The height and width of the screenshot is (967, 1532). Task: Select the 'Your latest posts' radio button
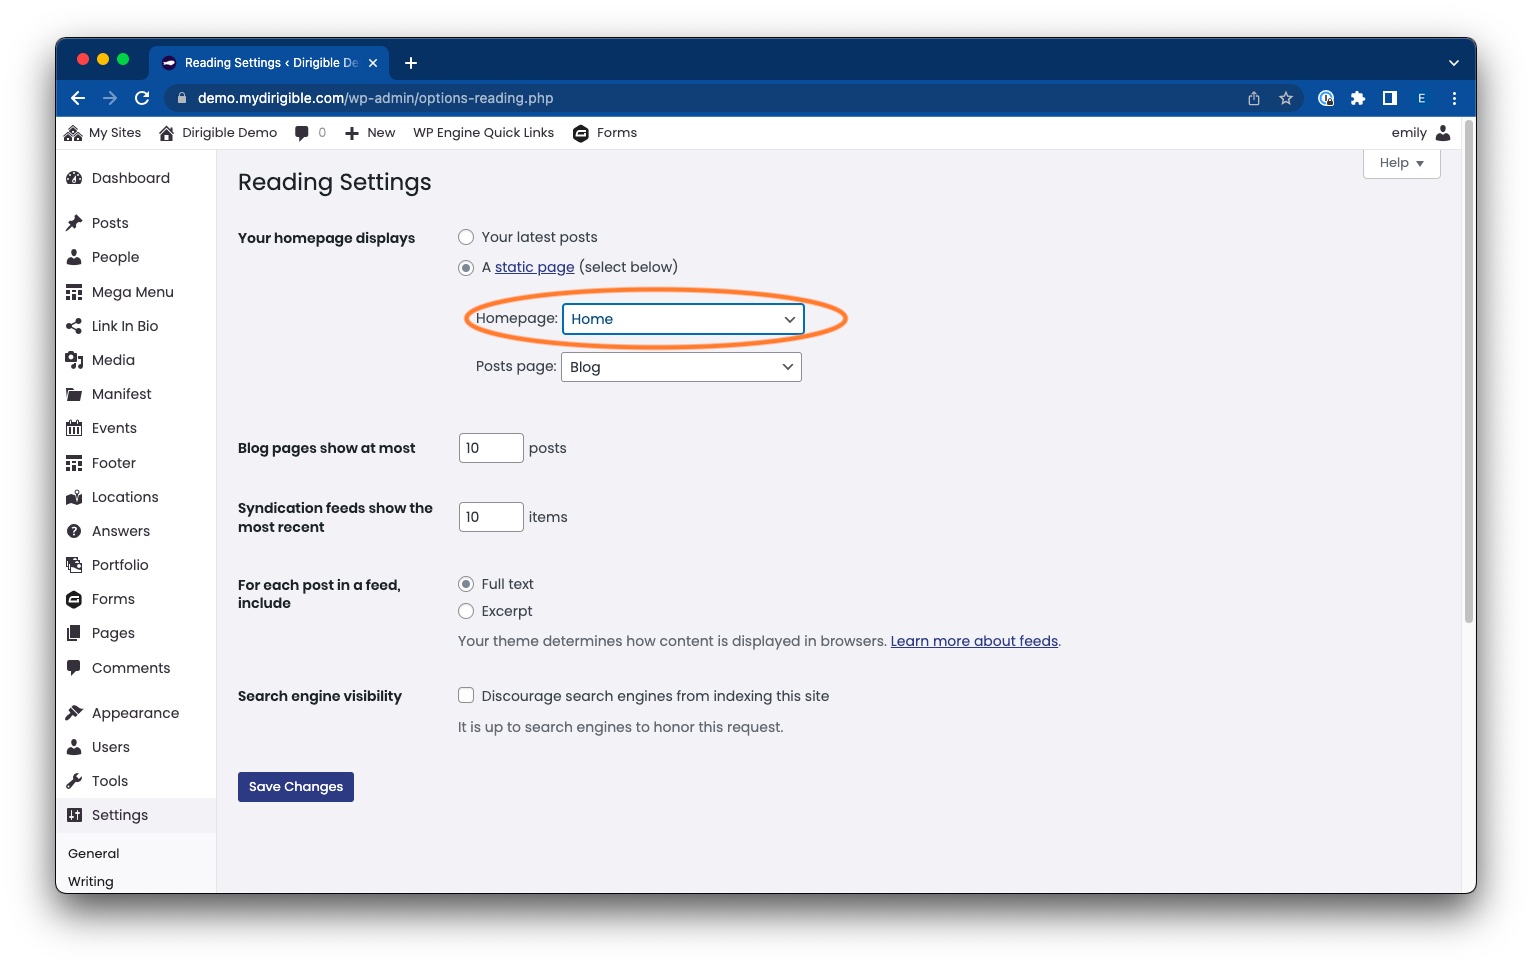click(466, 237)
